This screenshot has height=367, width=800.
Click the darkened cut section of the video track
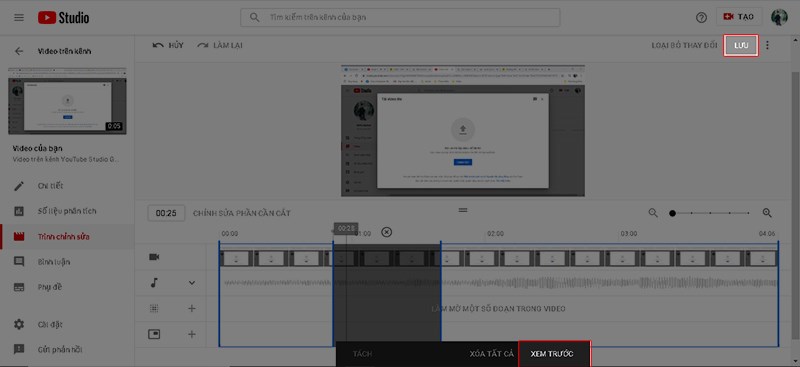[387, 258]
